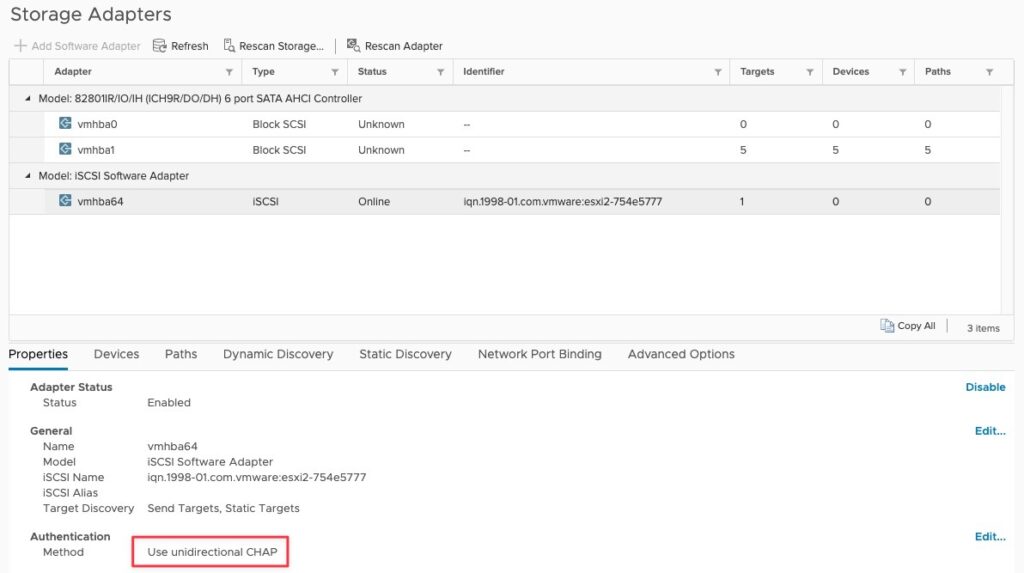
Task: Click the iSCSI Name value in General
Action: [x=257, y=477]
